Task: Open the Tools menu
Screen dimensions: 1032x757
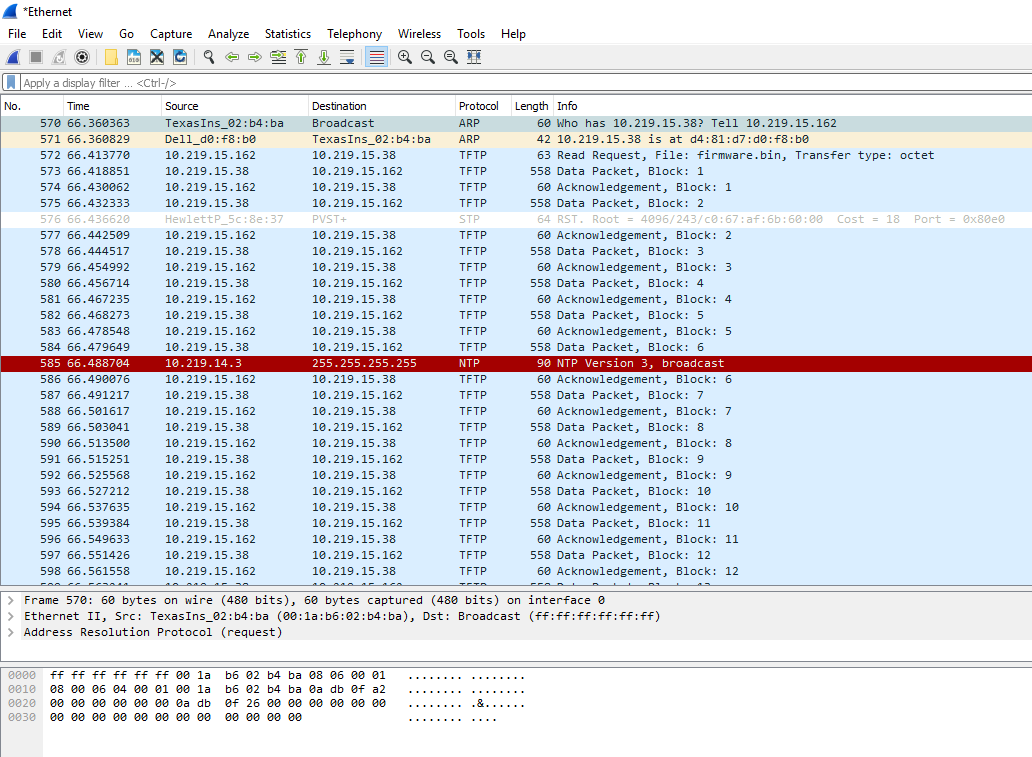Action: (471, 34)
